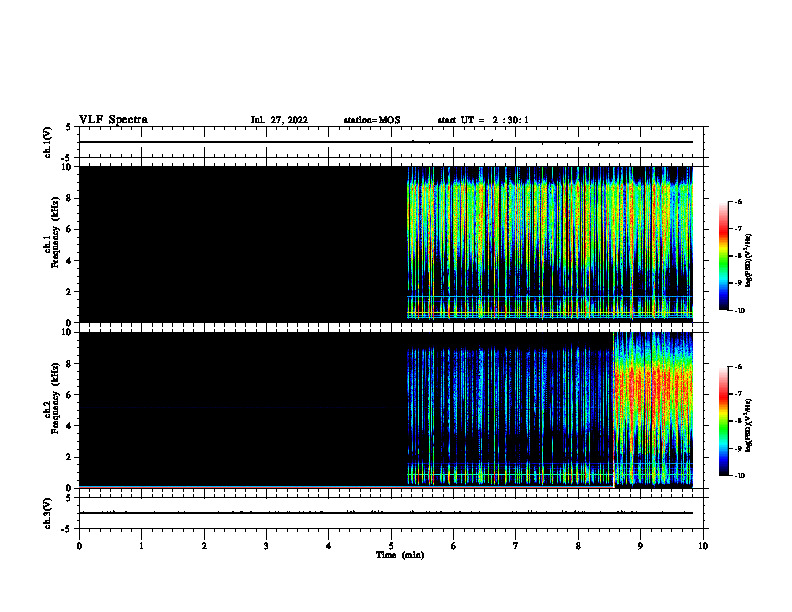Click the "-7" label on ch.1 colorbar
Image resolution: width=792 pixels, height=612 pixels.
(x=738, y=229)
